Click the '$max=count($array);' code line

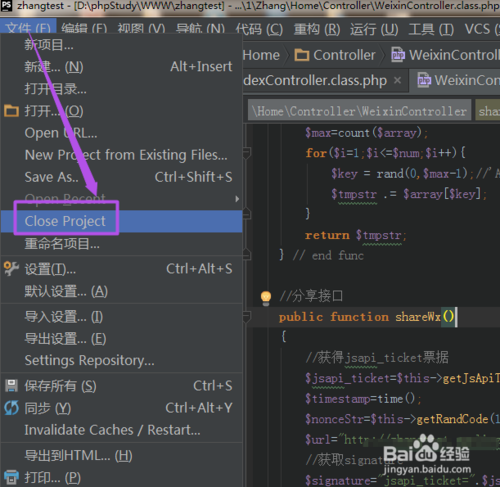point(367,133)
